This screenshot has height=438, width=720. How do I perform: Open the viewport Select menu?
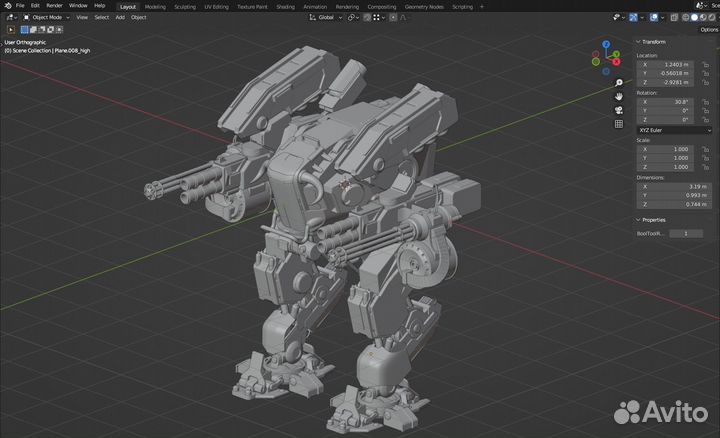101,17
